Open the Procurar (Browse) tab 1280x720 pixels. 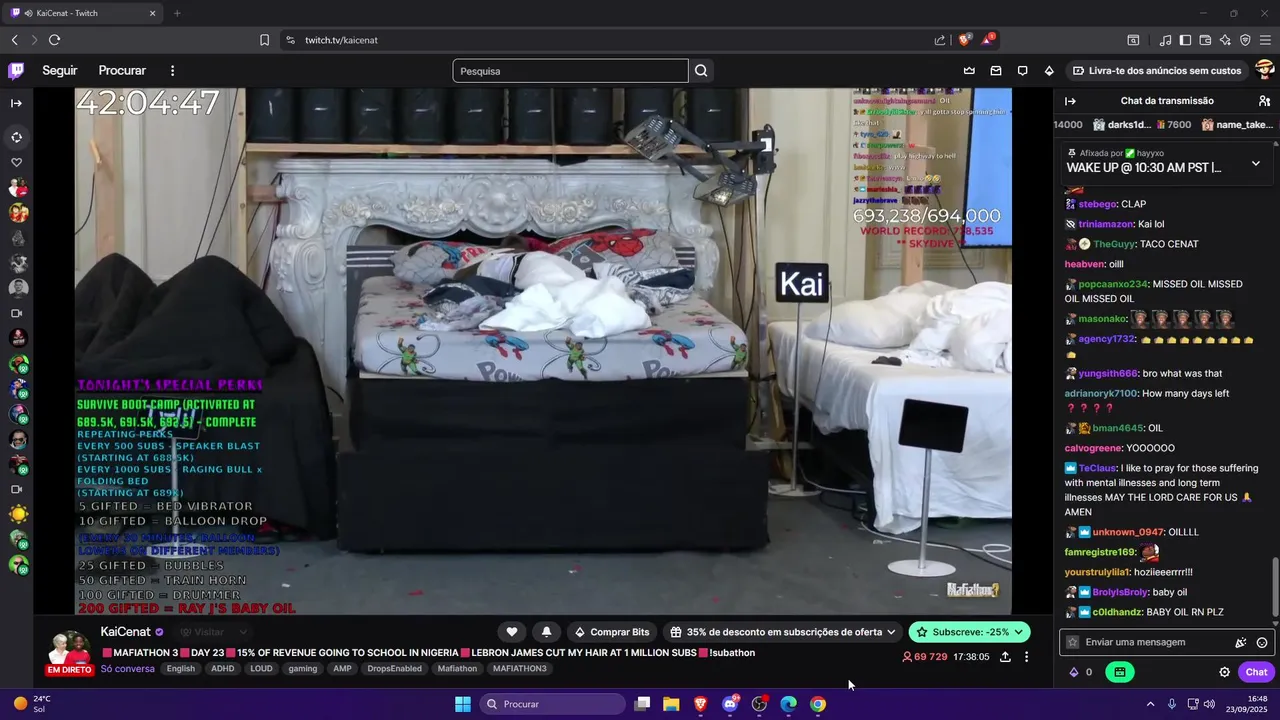coord(122,71)
